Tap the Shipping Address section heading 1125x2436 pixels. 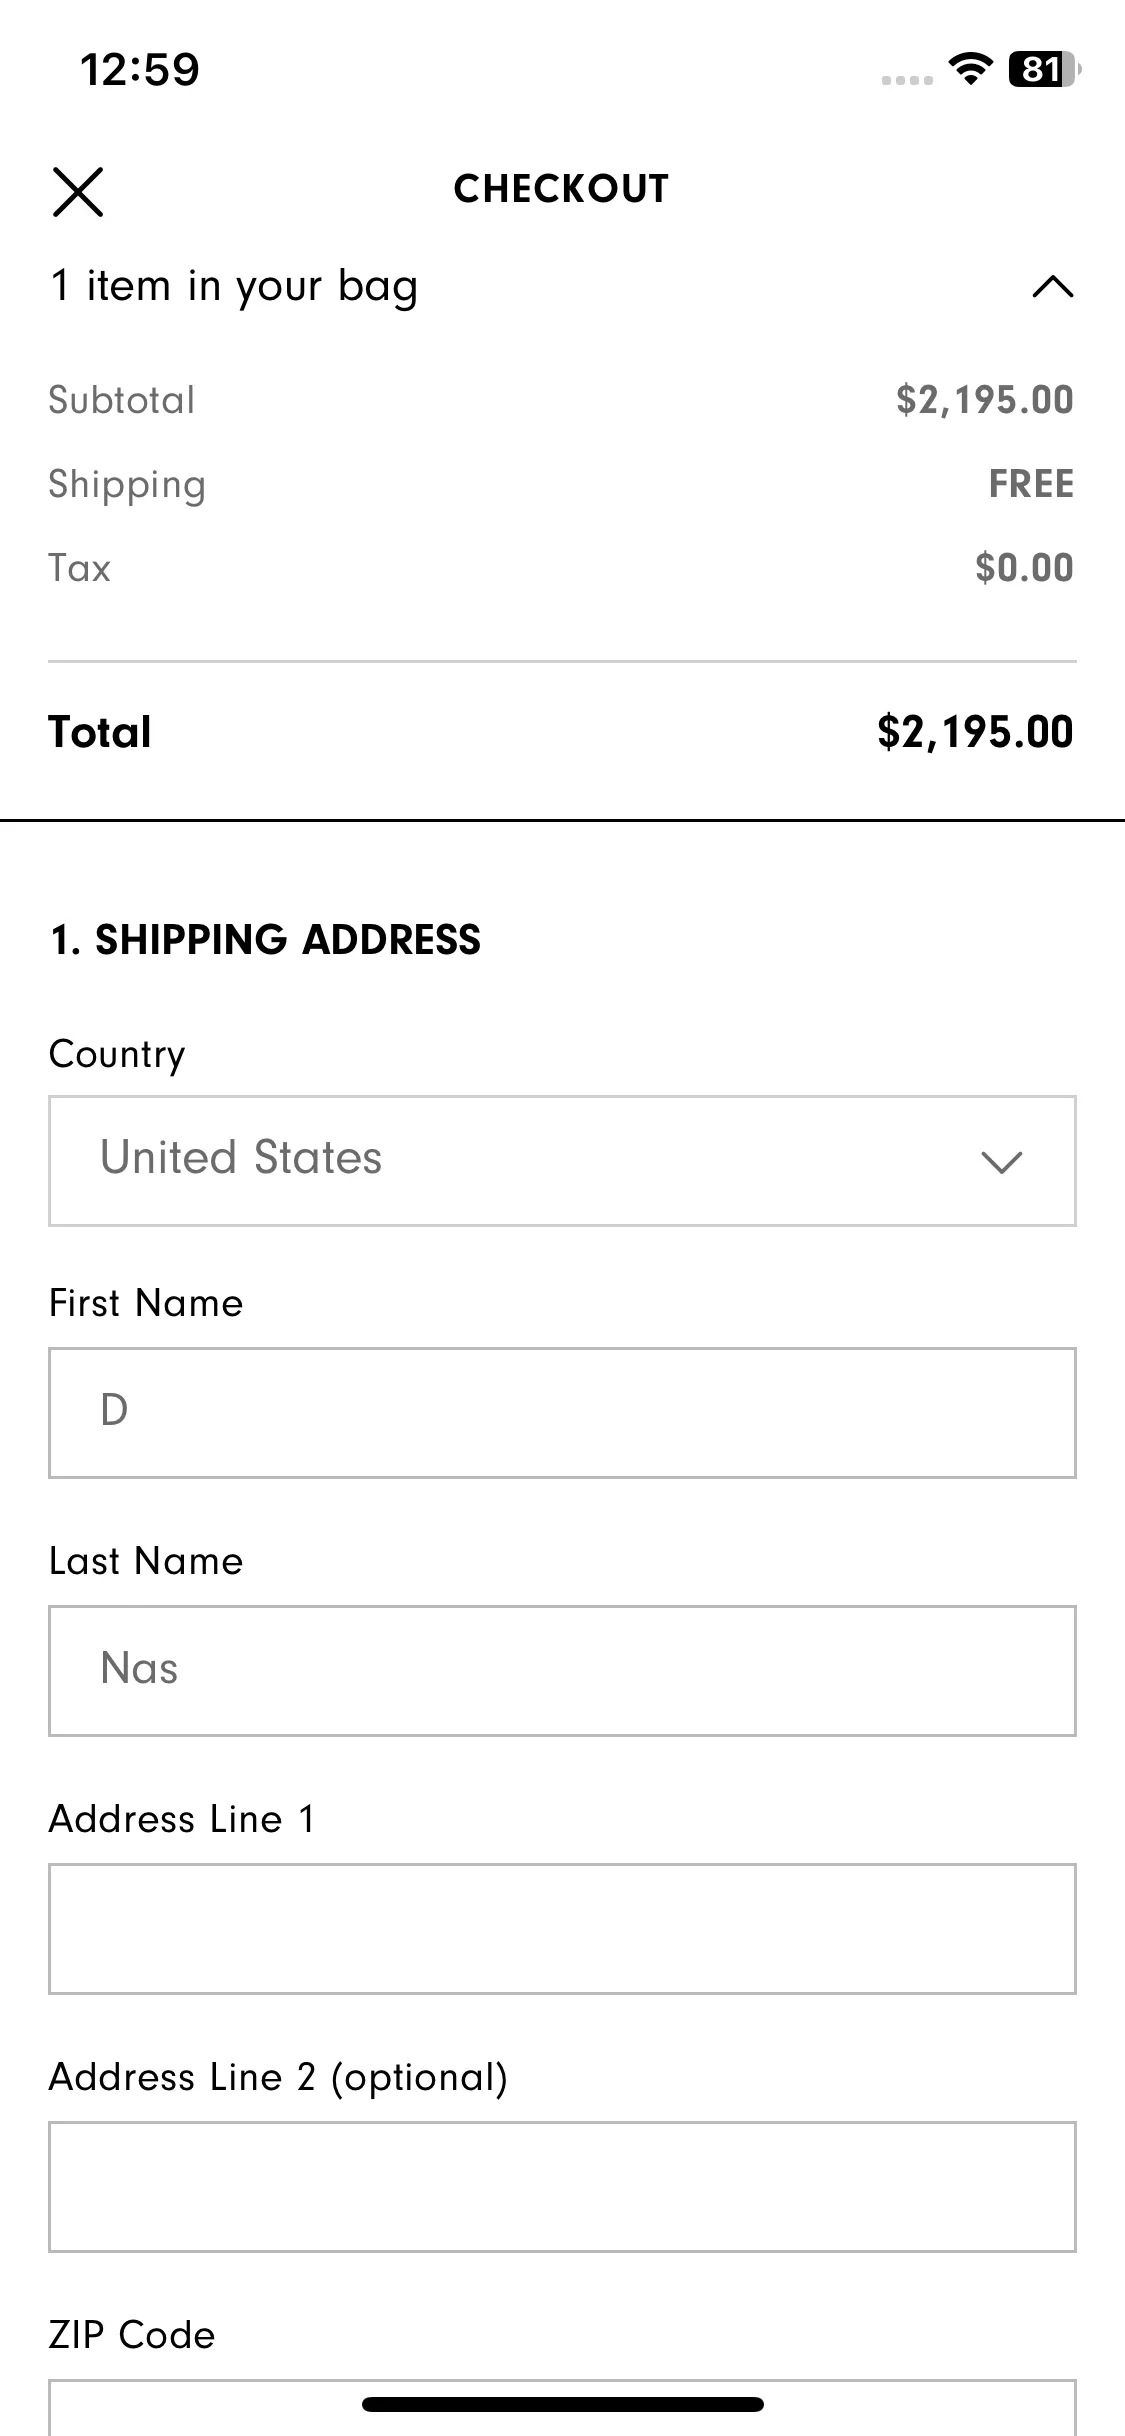[x=265, y=940]
